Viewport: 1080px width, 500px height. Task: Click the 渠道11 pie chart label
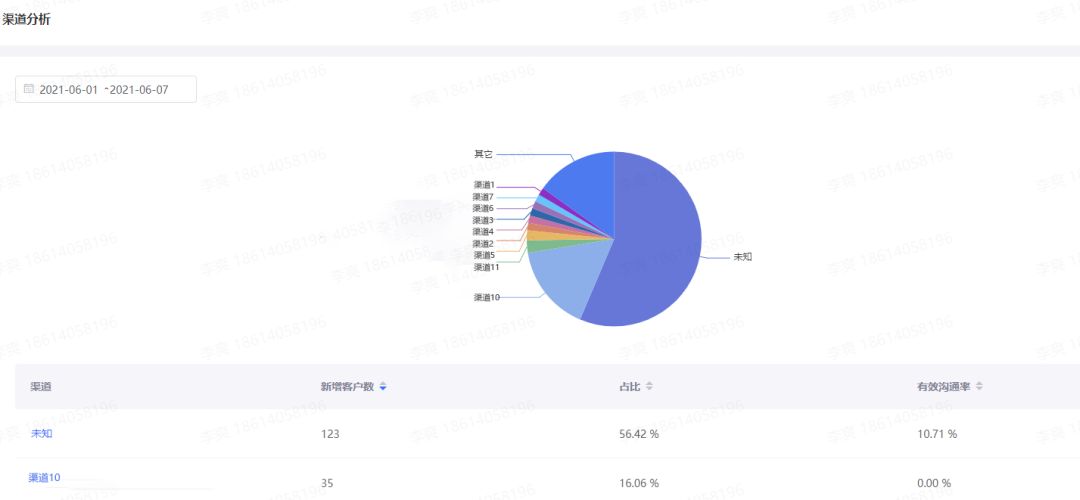click(x=486, y=267)
